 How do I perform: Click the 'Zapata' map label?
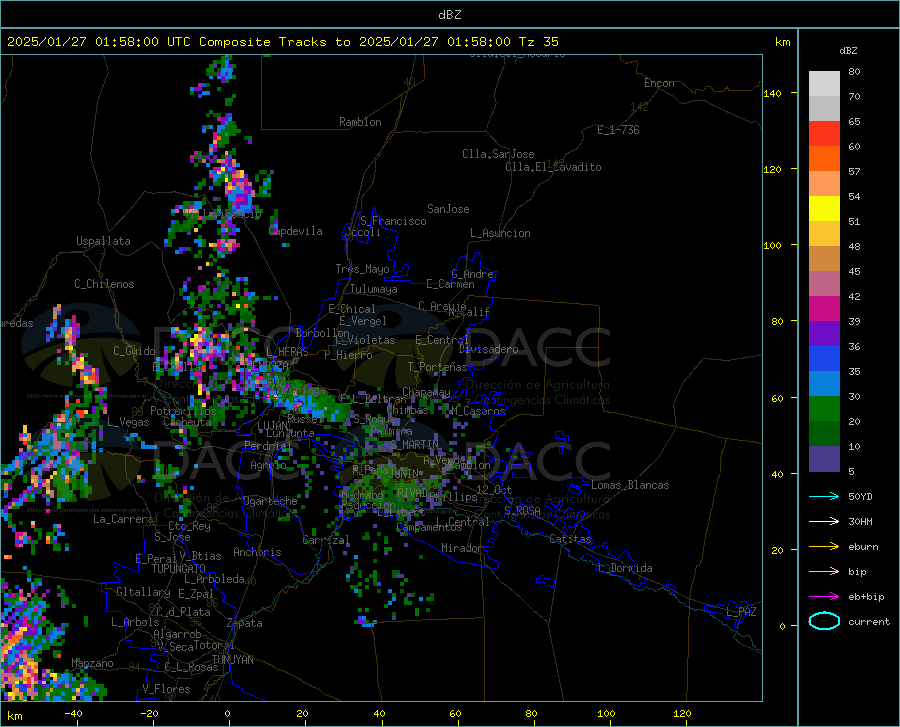[245, 623]
